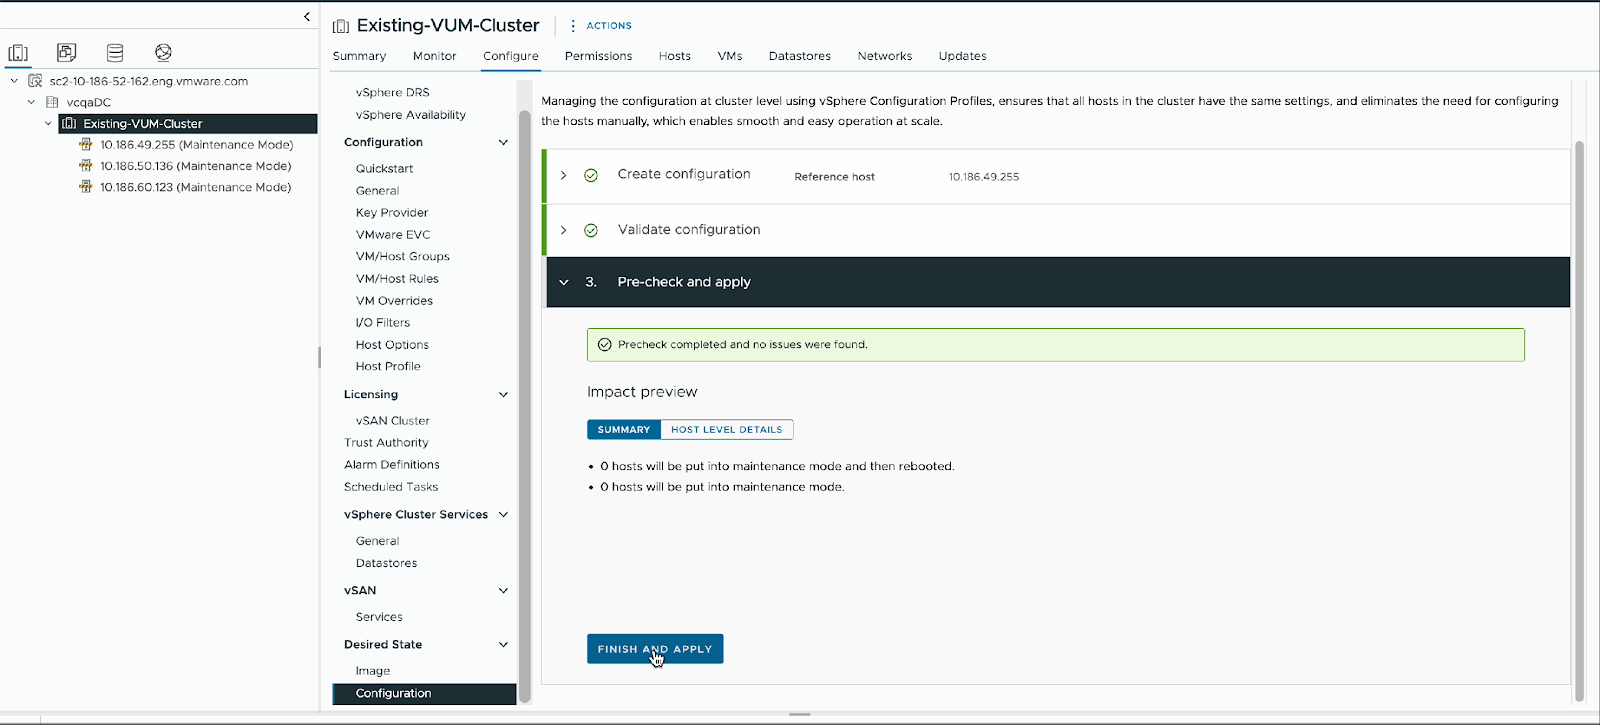This screenshot has height=725, width=1600.
Task: Open Key Provider settings
Action: (392, 213)
